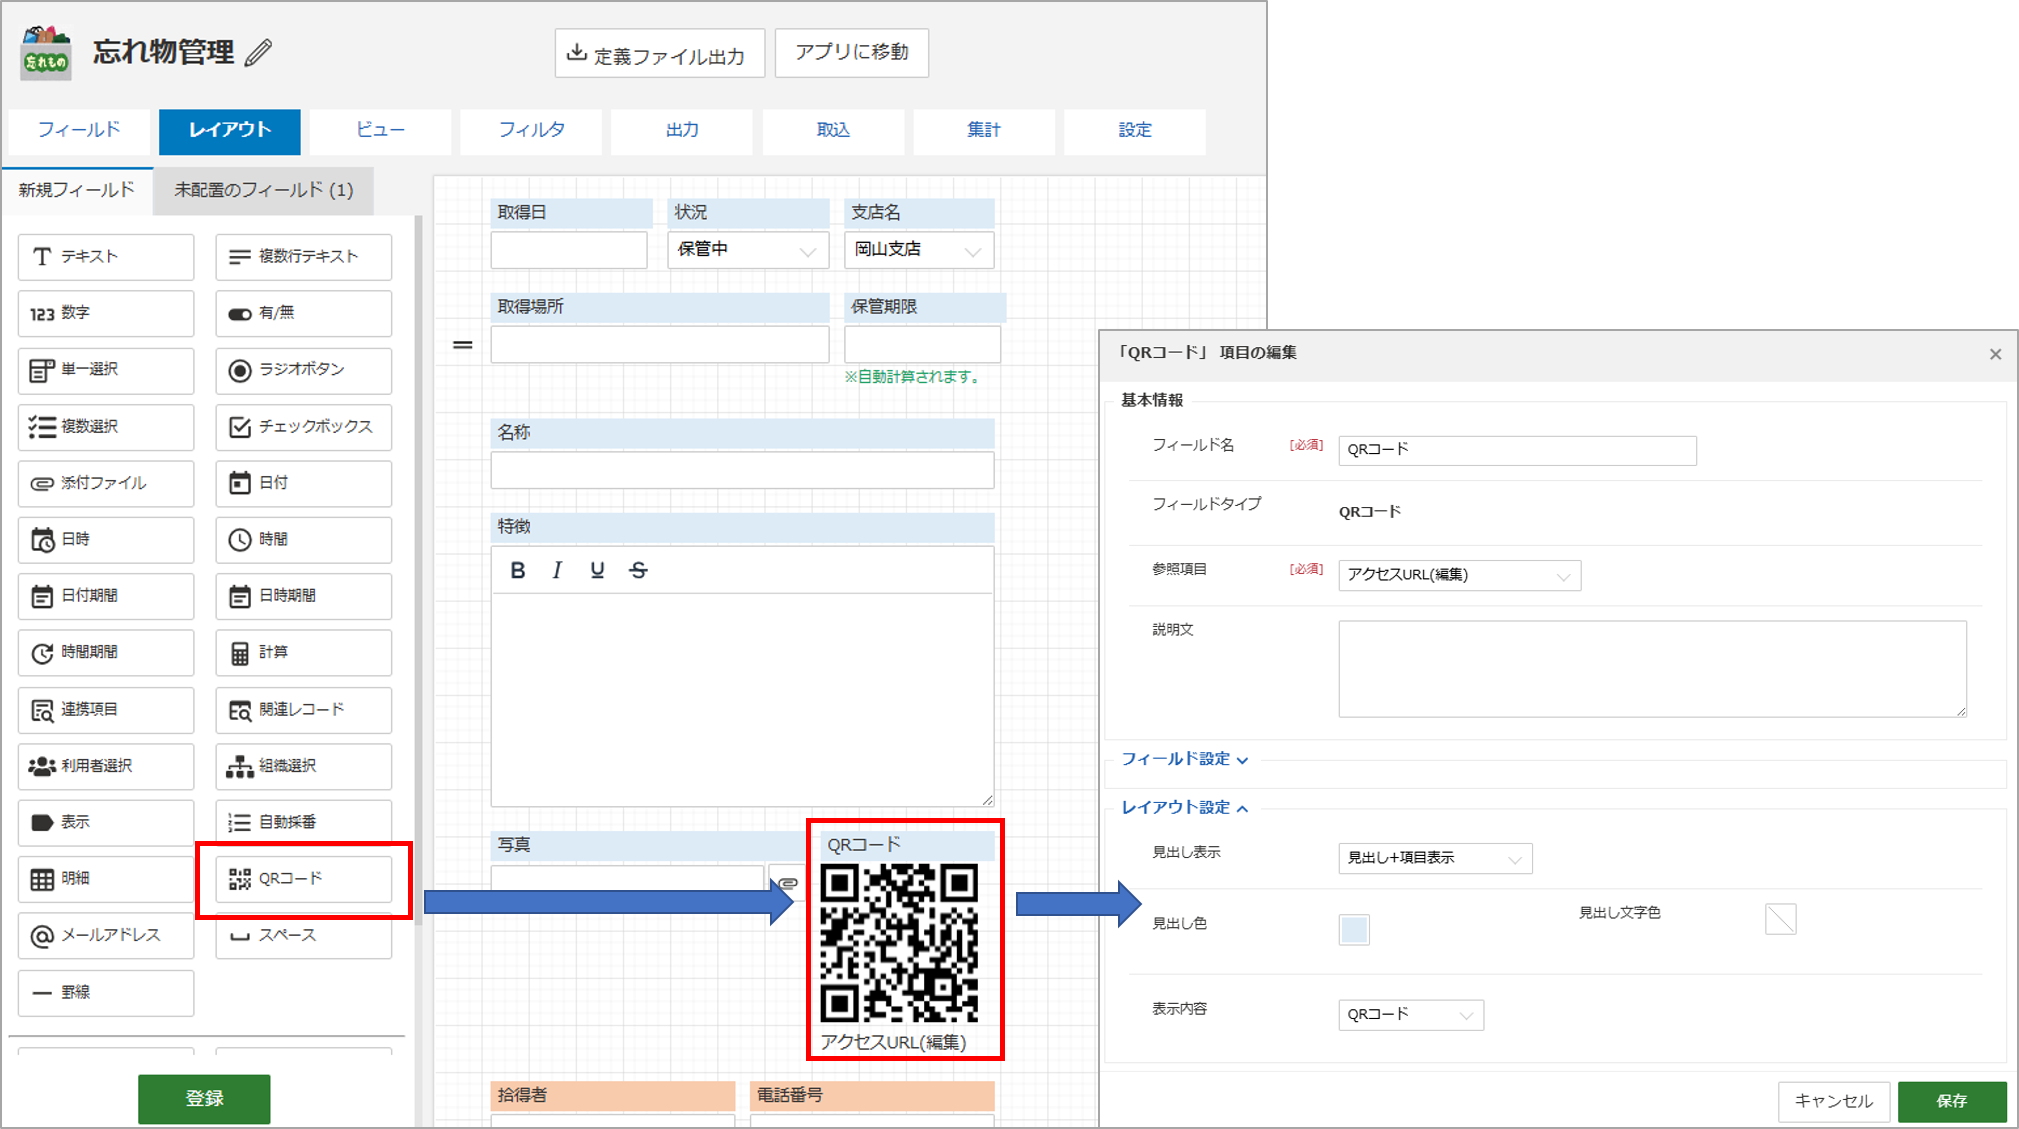This screenshot has width=2019, height=1129.
Task: Pick the 見出し色 color swatch
Action: coord(1354,929)
